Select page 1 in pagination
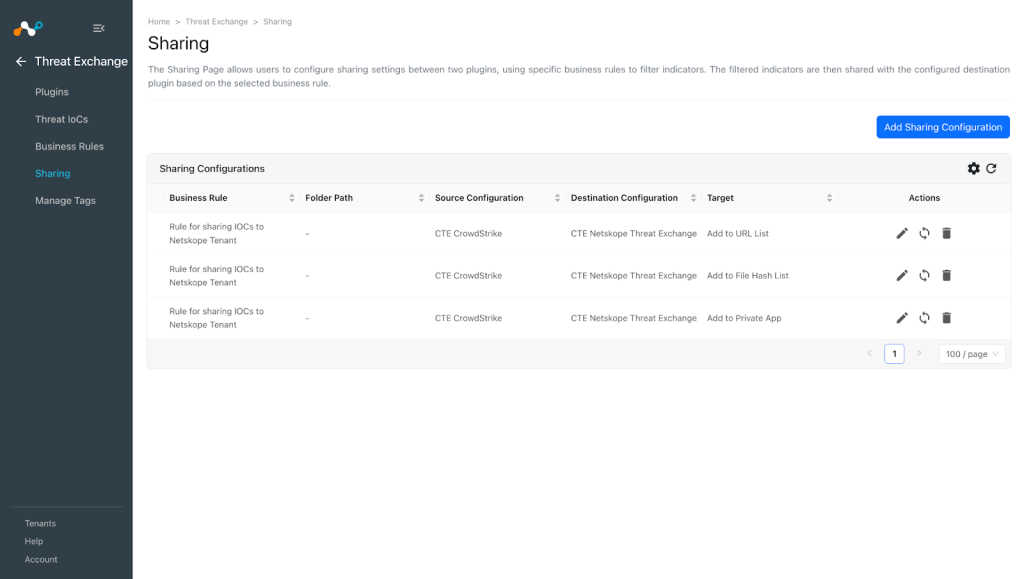Screen dimensions: 1024x579 click(894, 354)
